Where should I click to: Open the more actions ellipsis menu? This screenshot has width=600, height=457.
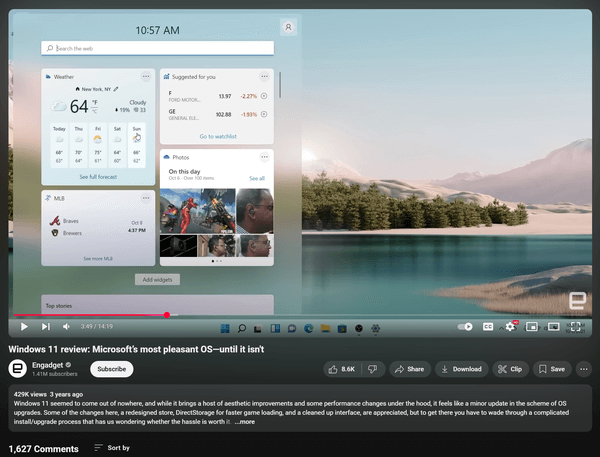[x=584, y=369]
